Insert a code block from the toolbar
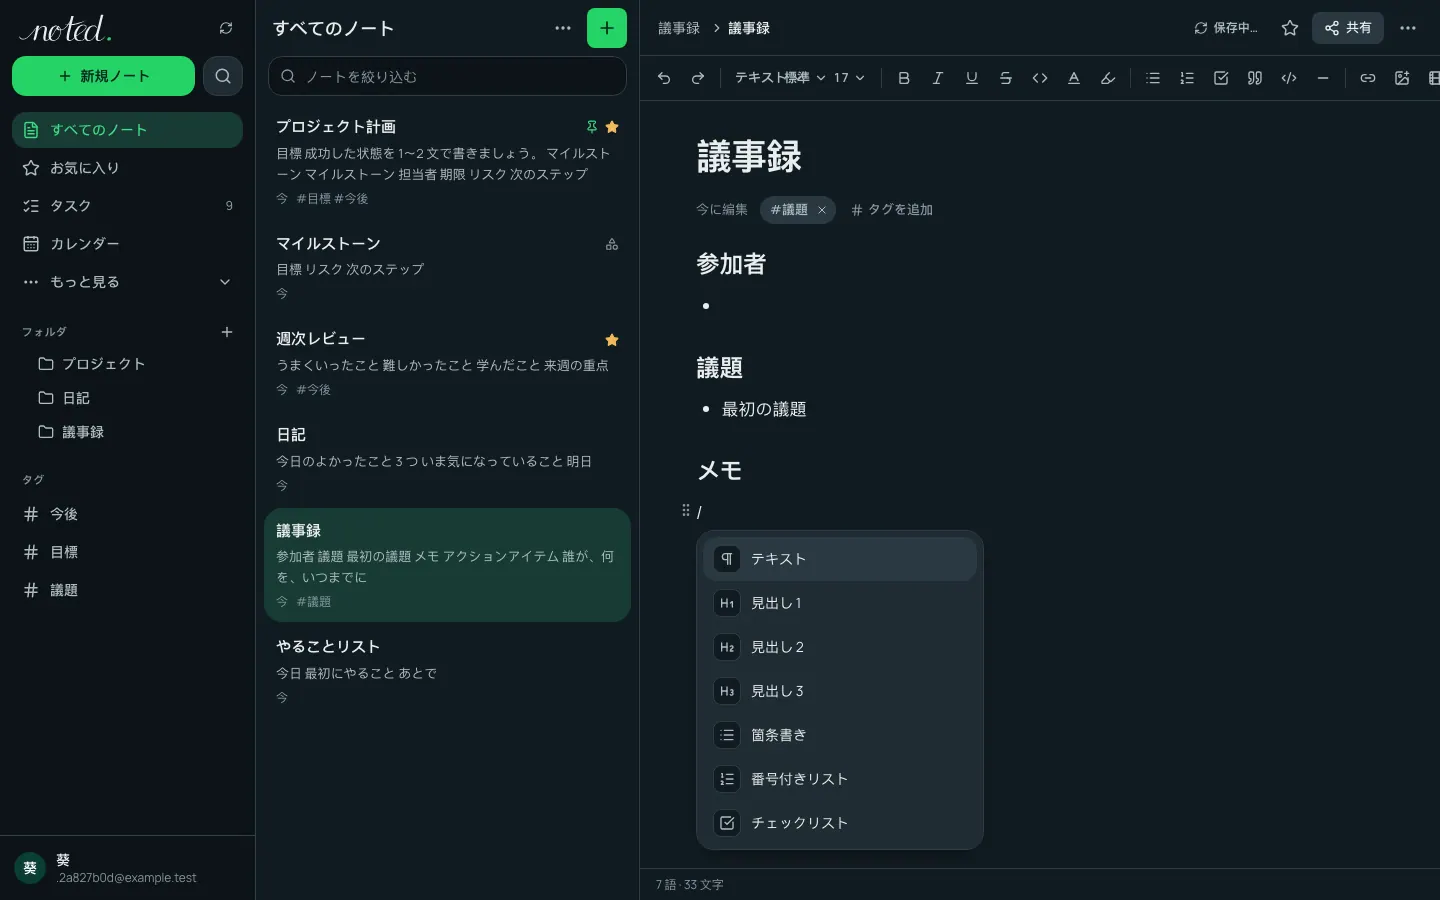The height and width of the screenshot is (900, 1440). coord(1289,78)
